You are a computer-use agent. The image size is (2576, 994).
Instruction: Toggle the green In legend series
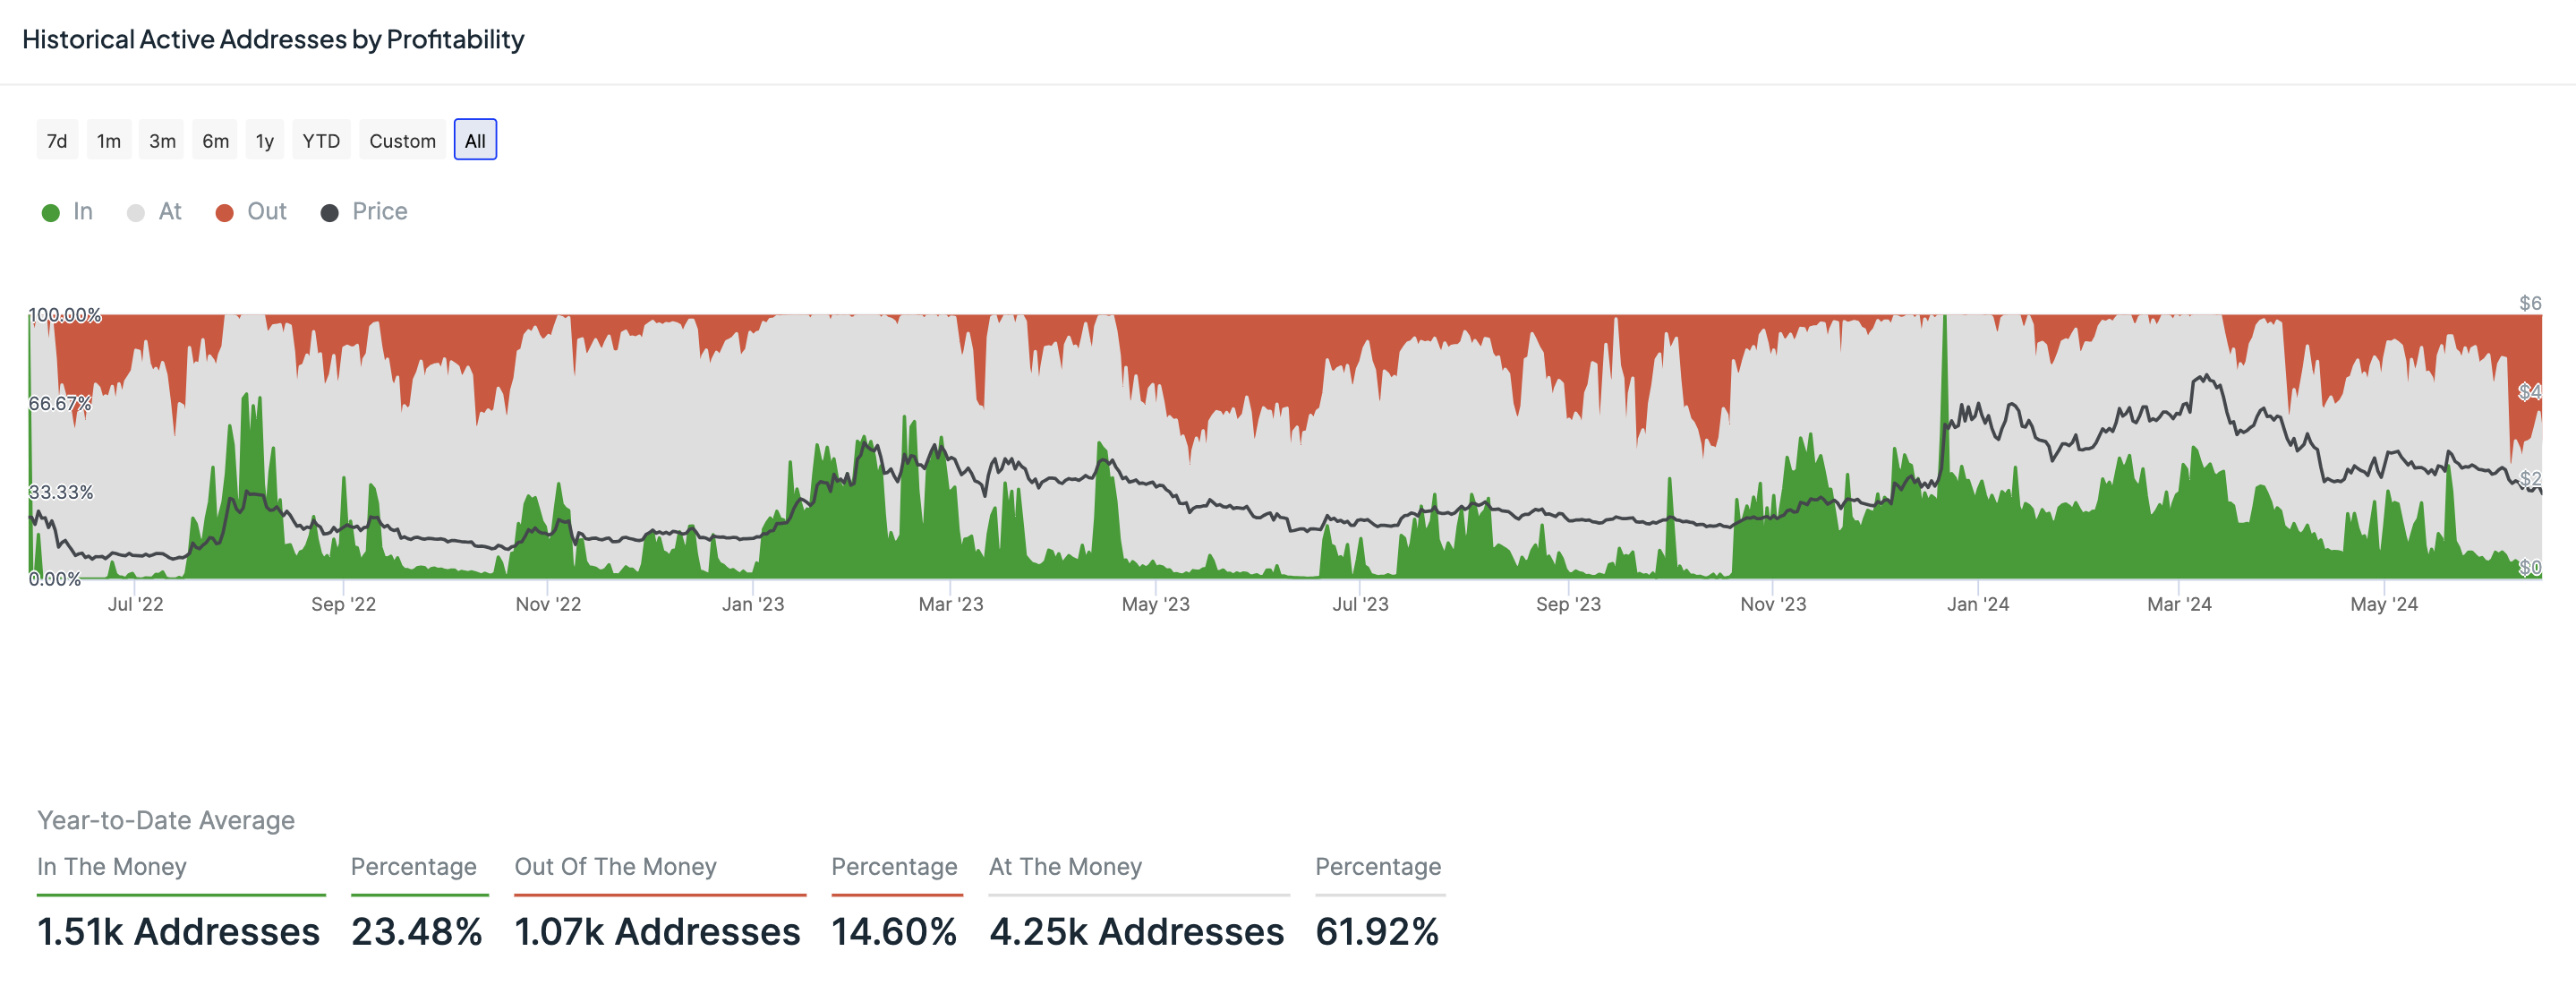82,212
